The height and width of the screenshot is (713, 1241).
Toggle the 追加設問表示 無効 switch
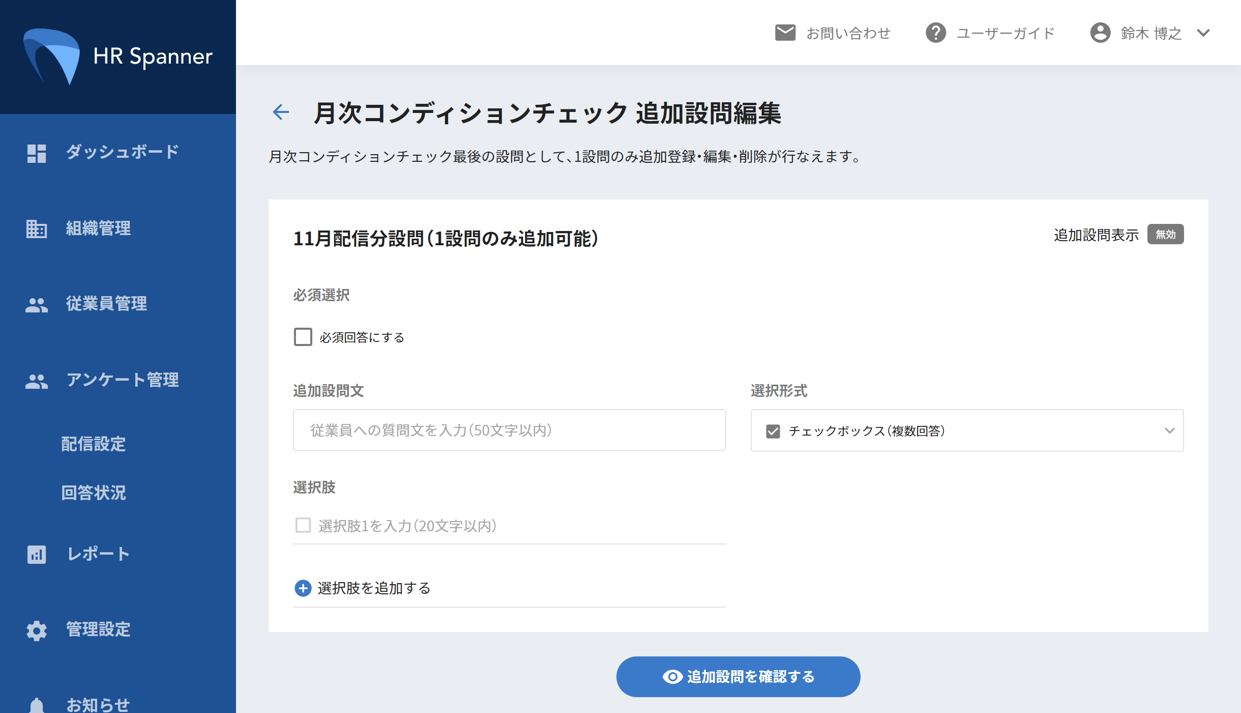click(x=1165, y=235)
